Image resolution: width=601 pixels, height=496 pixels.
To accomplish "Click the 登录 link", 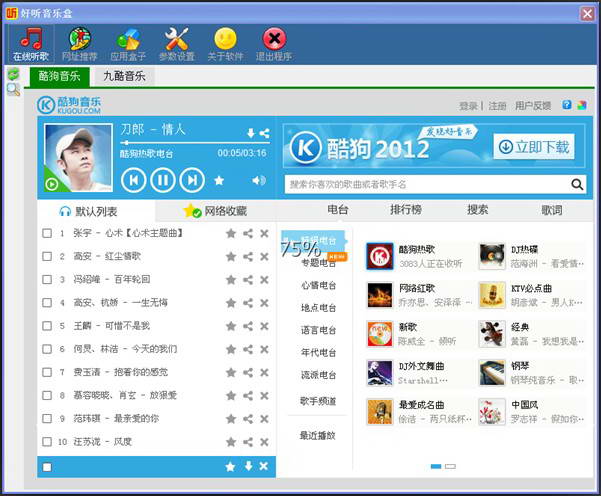I will (468, 106).
